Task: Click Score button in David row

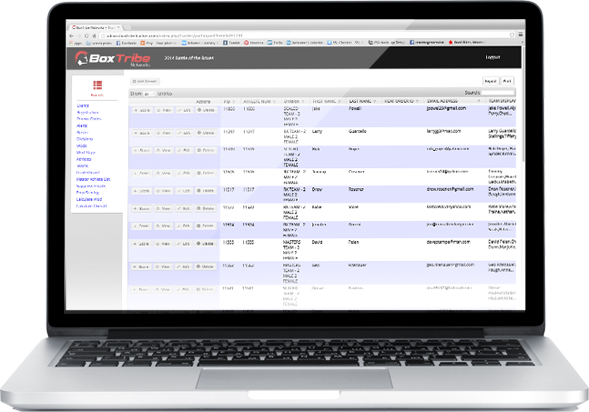Action: [x=142, y=244]
